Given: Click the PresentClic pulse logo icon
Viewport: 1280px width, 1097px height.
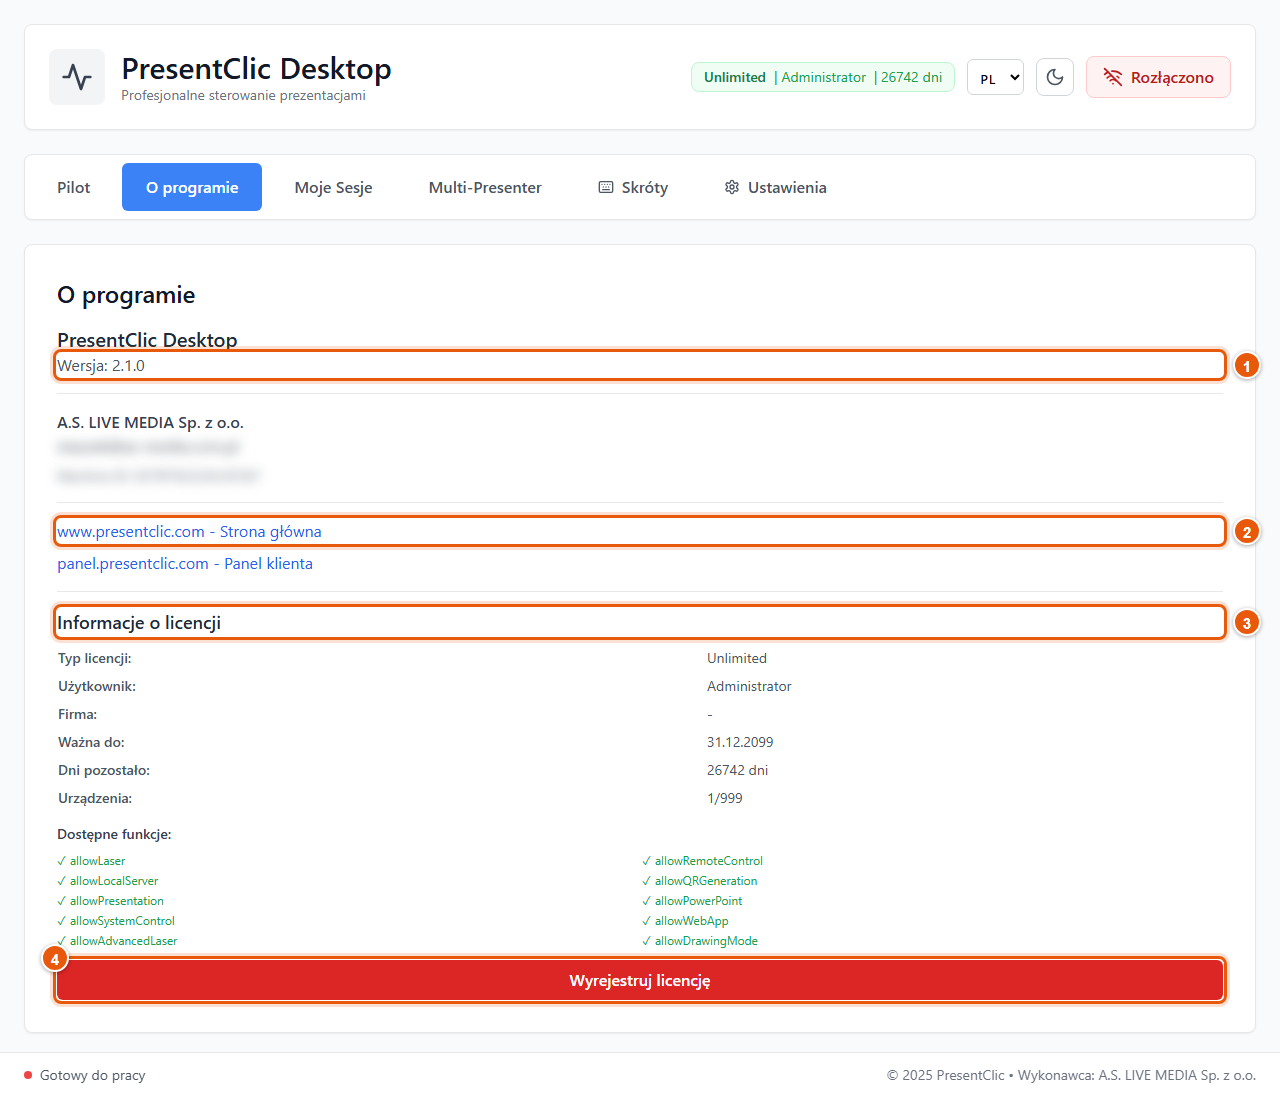Looking at the screenshot, I should [x=77, y=77].
